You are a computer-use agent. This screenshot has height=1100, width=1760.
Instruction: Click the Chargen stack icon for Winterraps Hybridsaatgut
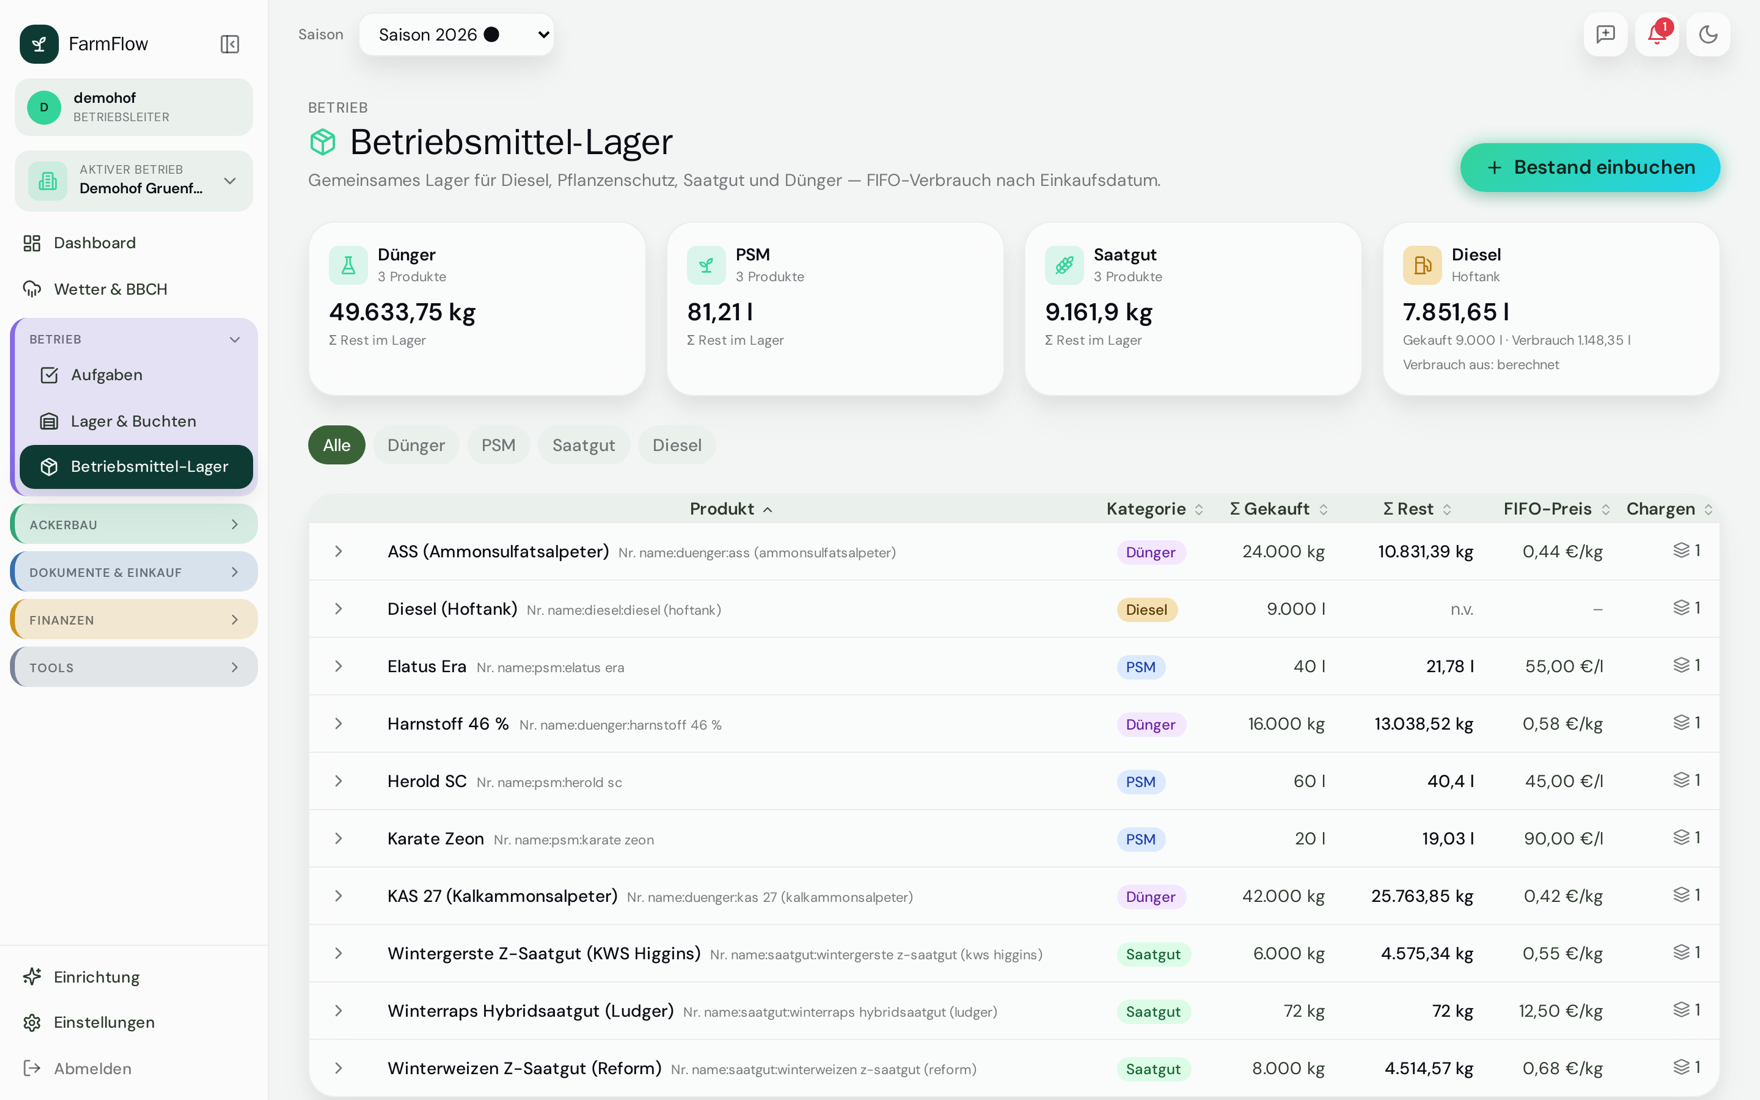pos(1681,1010)
